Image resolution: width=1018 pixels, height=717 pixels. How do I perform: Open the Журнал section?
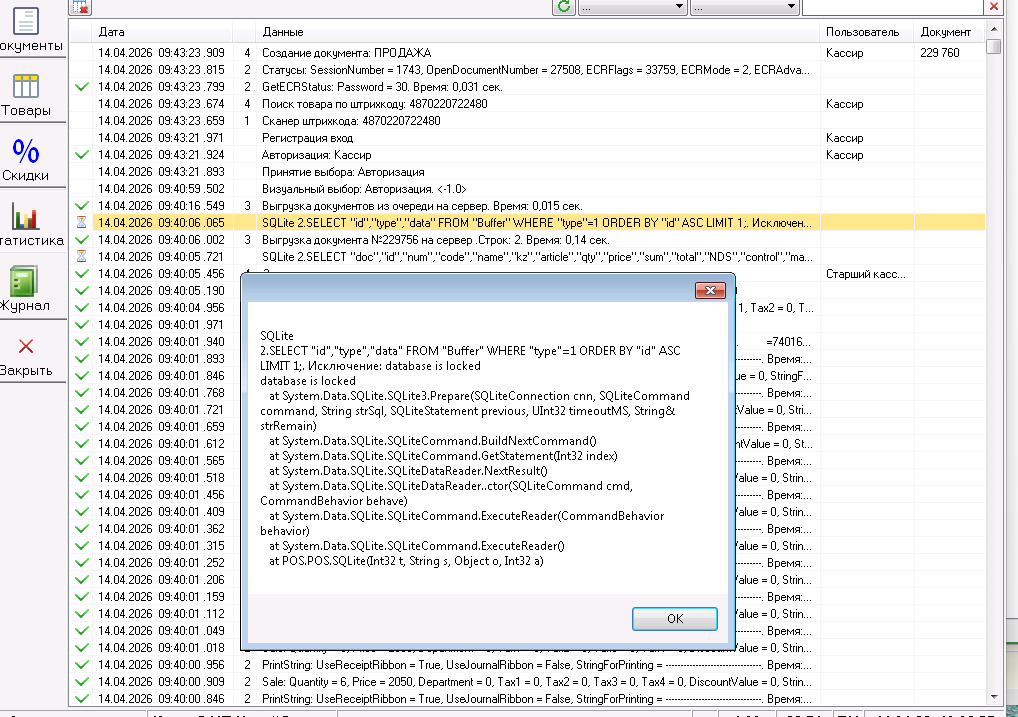[27, 290]
